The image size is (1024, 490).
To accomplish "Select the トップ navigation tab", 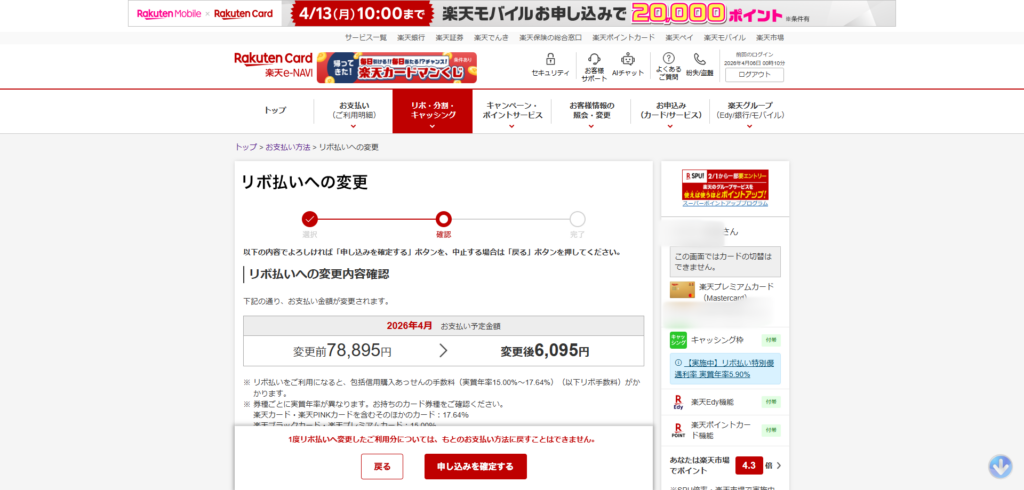I will tap(275, 110).
